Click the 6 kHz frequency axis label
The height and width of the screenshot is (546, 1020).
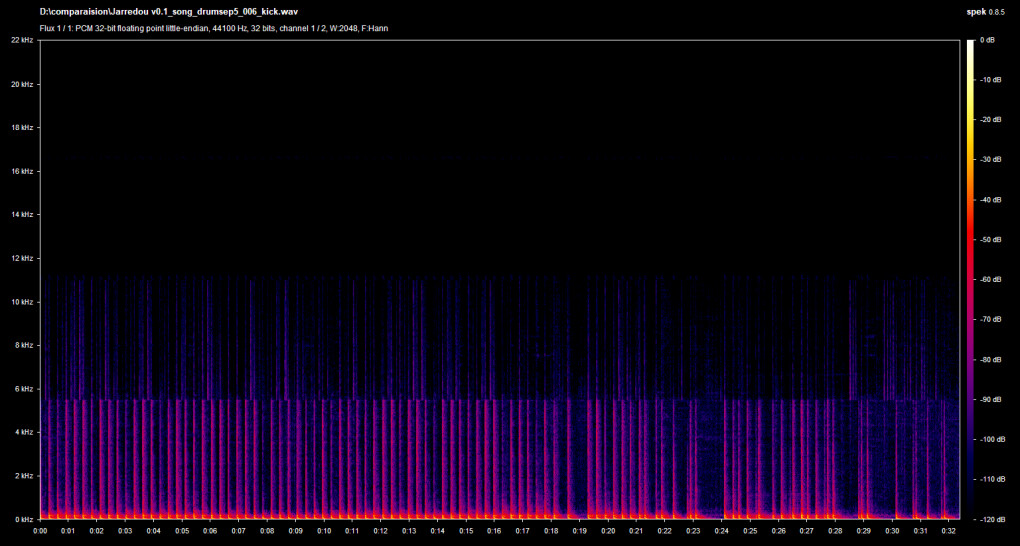[x=25, y=389]
